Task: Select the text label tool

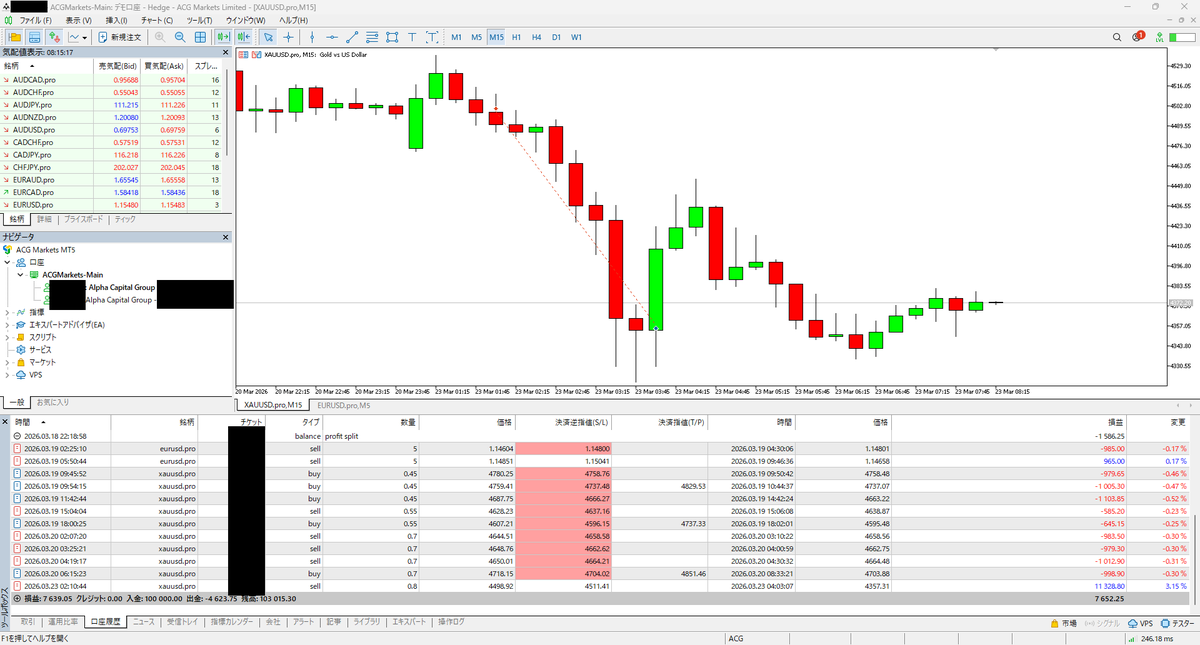Action: point(432,38)
